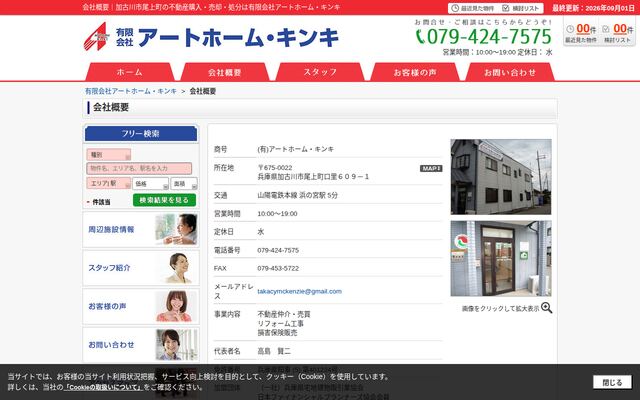The width and height of the screenshot is (640, 400).
Task: Click the 〒675-0022 postal code text
Action: pyautogui.click(x=275, y=168)
